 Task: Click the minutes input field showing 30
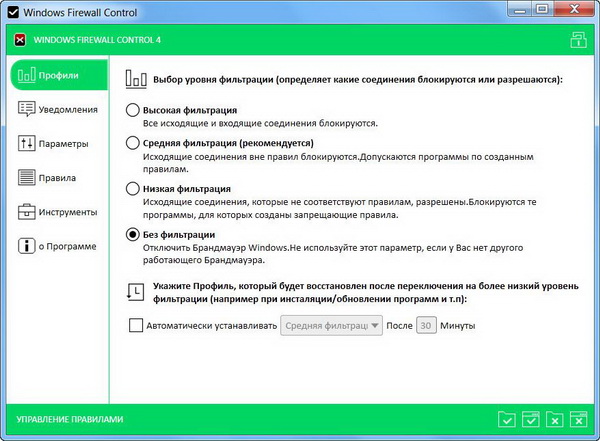(x=426, y=325)
